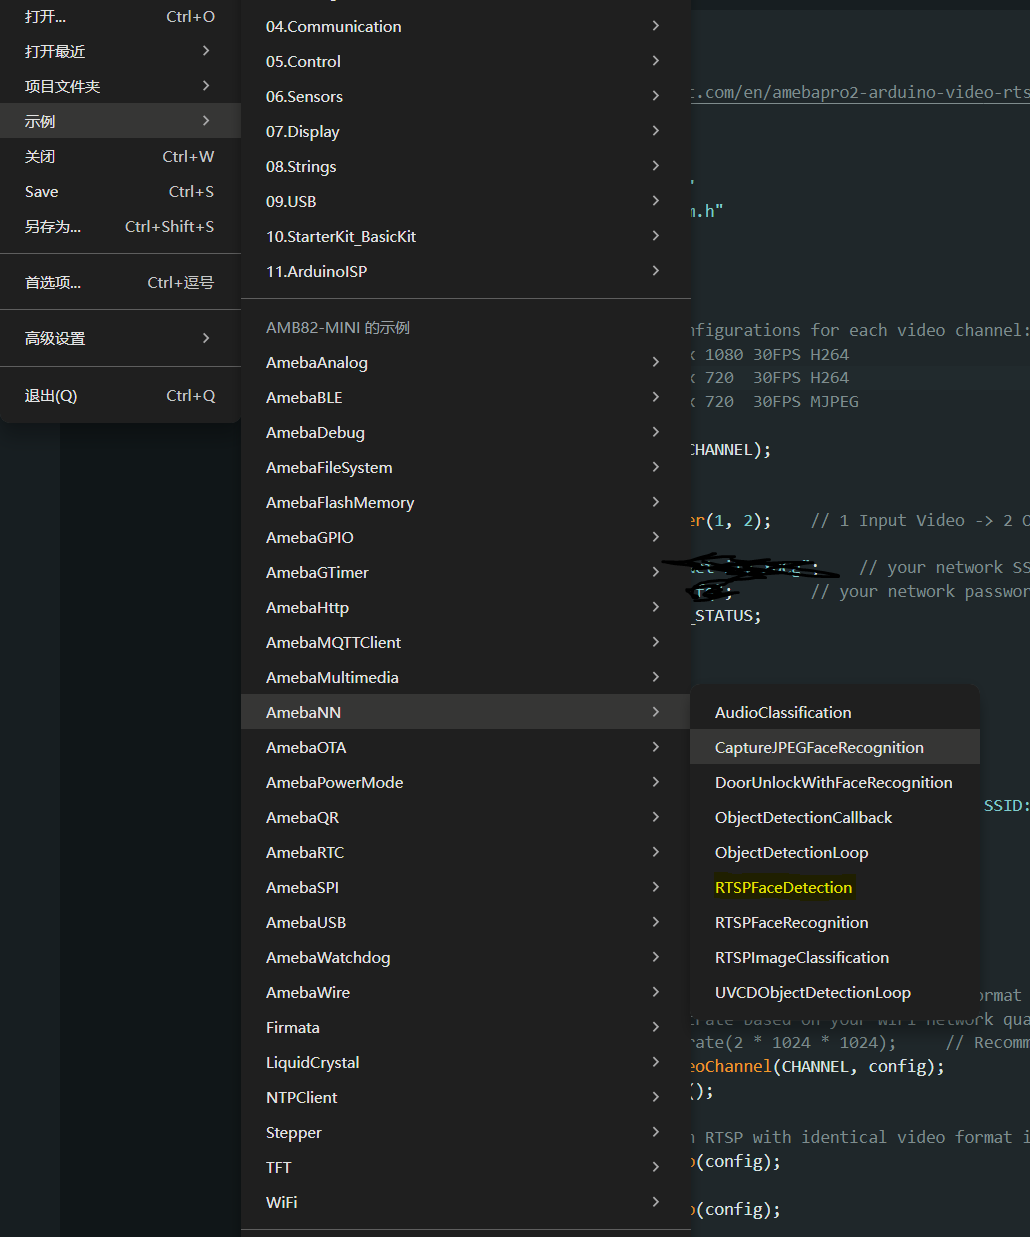Expand the AmebaMultimedia submenu chevron
The width and height of the screenshot is (1030, 1237).
(656, 677)
